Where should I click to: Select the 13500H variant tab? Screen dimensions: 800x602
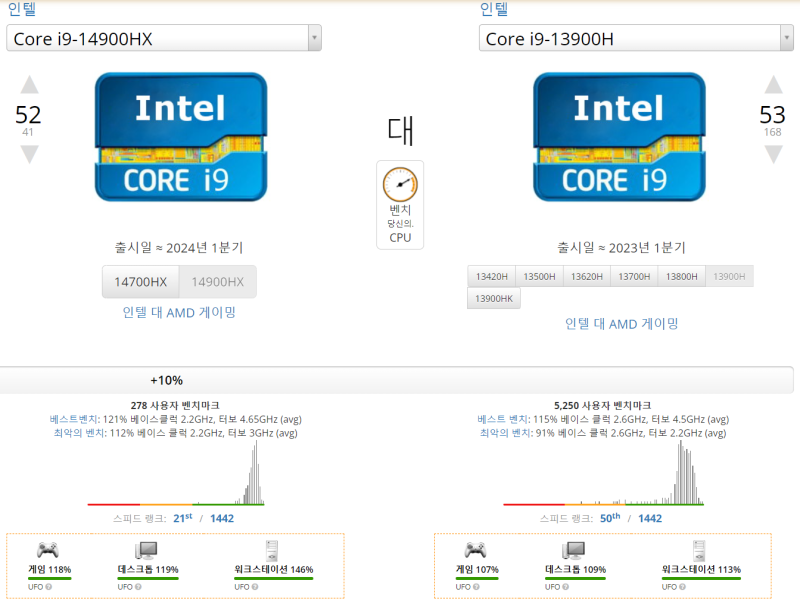click(539, 277)
